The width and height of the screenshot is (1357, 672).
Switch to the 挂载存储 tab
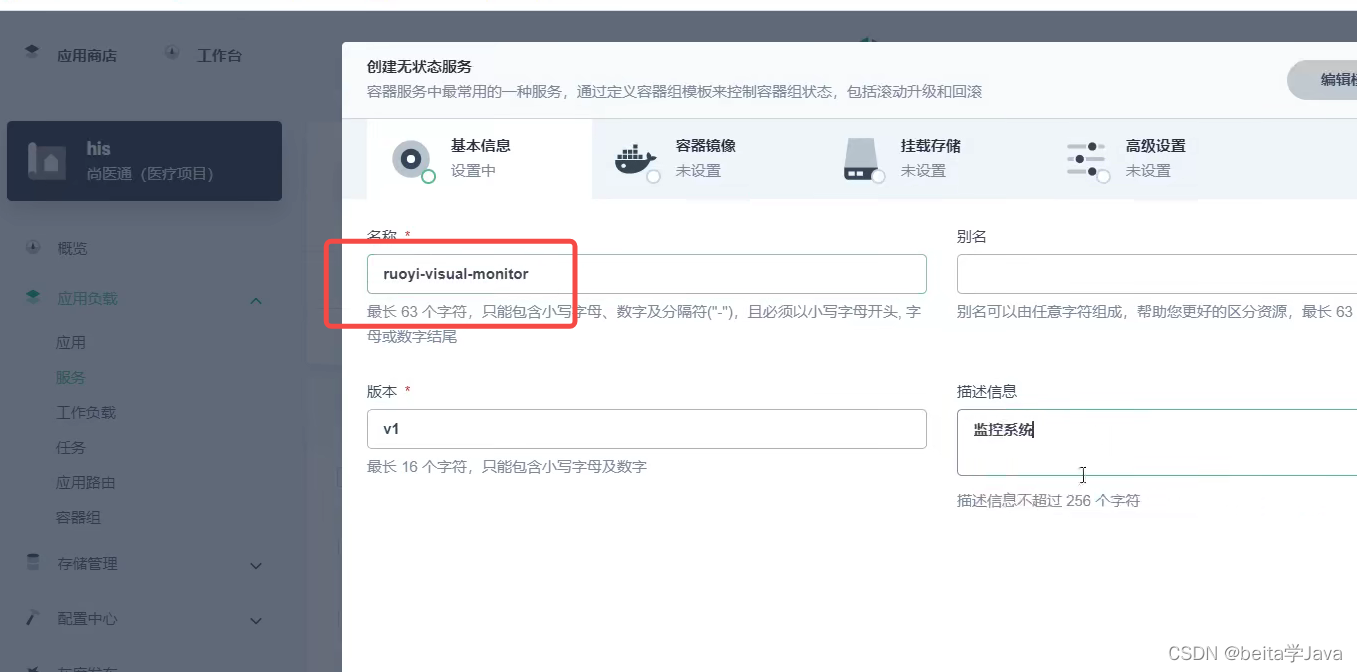coord(929,159)
